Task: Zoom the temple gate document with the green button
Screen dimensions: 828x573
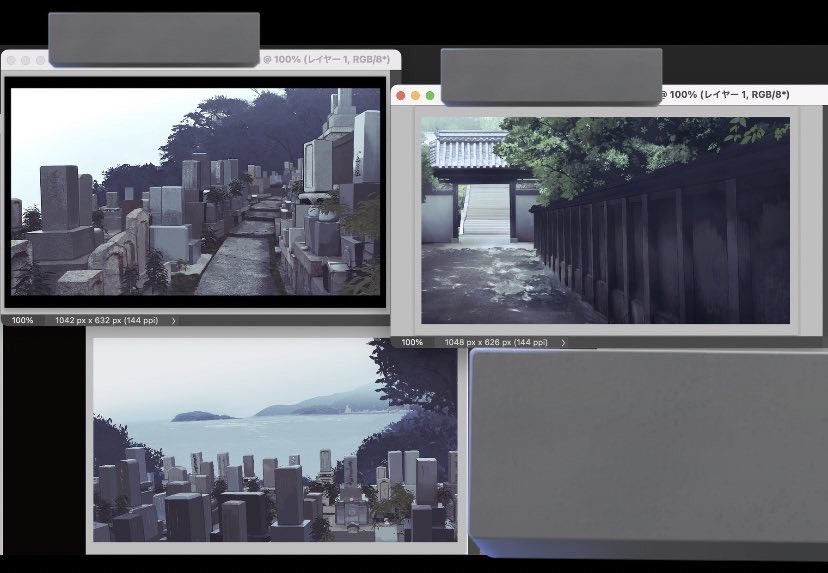Action: pyautogui.click(x=430, y=96)
